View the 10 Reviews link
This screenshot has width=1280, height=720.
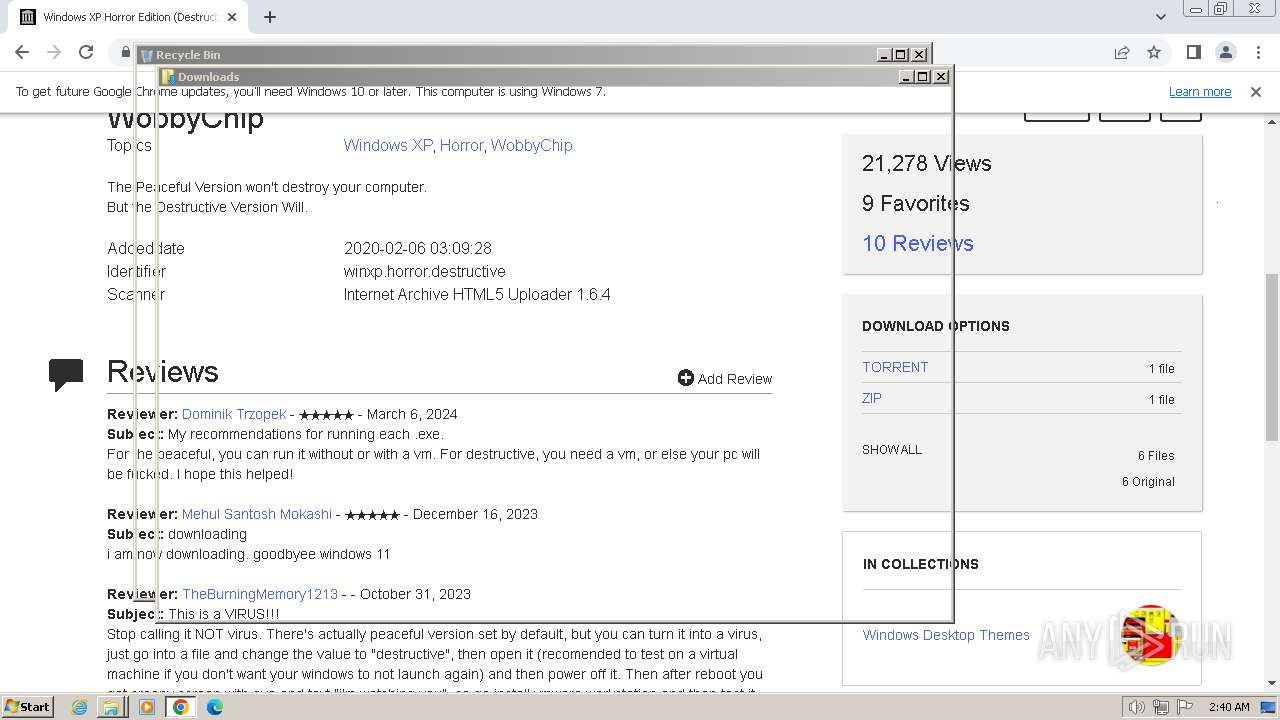(917, 243)
